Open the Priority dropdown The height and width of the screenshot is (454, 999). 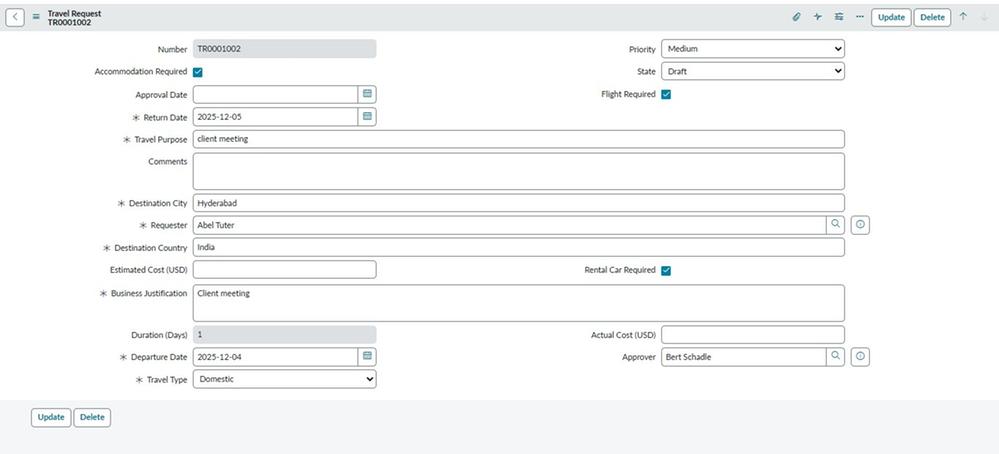coord(752,48)
